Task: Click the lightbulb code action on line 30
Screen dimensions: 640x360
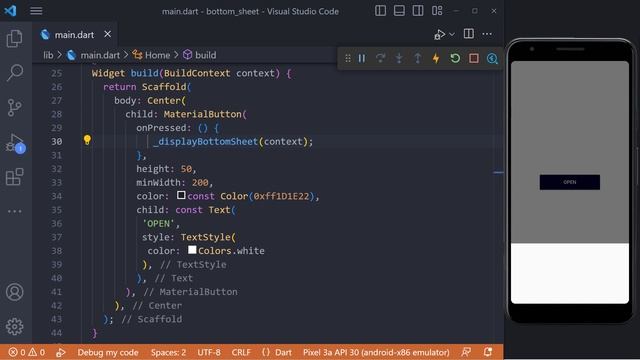Action: 87,140
